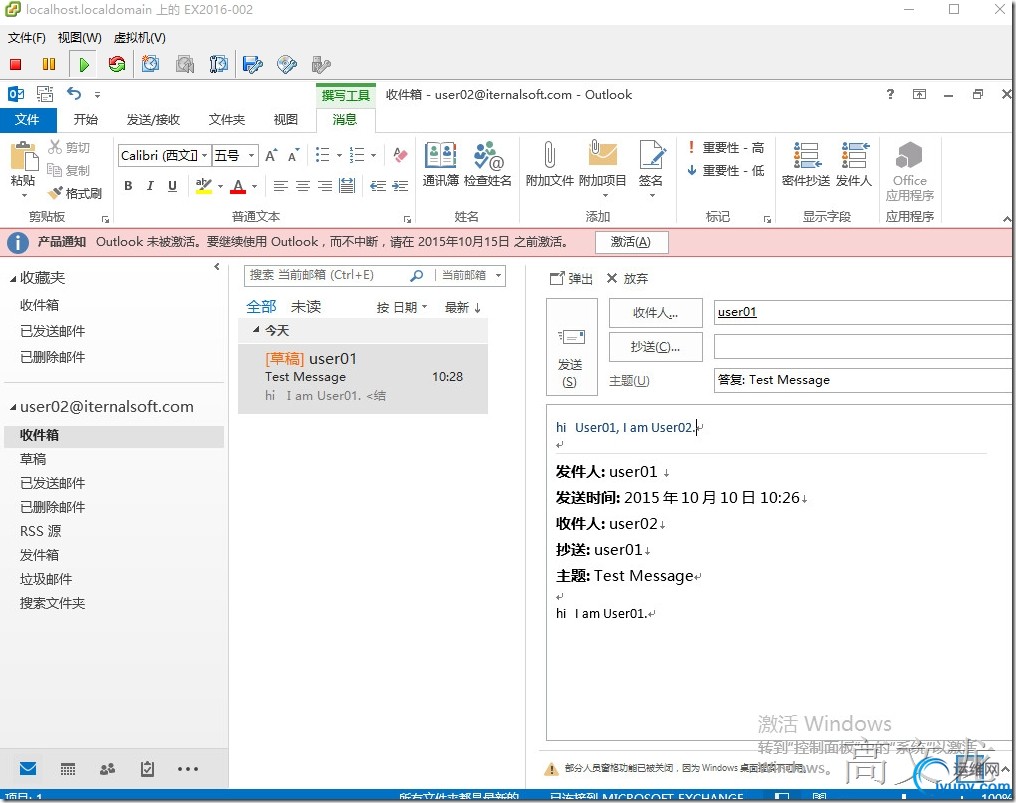Viewport: 1016px width, 803px height.
Task: Set low importance (重要性 - 低)
Action: tap(726, 170)
